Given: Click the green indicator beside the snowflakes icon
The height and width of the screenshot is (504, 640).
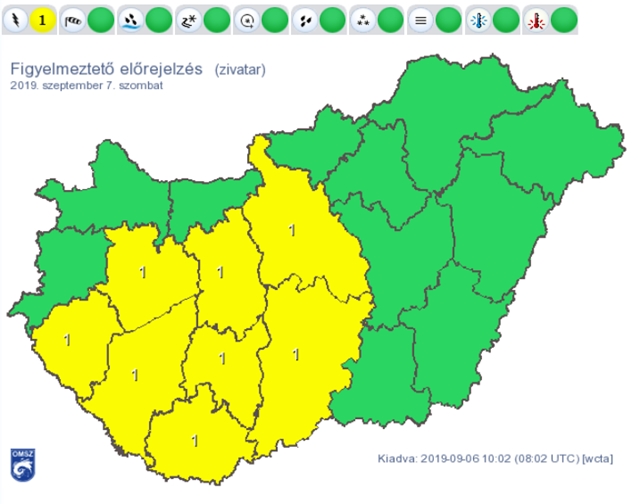Looking at the screenshot, I should point(391,20).
